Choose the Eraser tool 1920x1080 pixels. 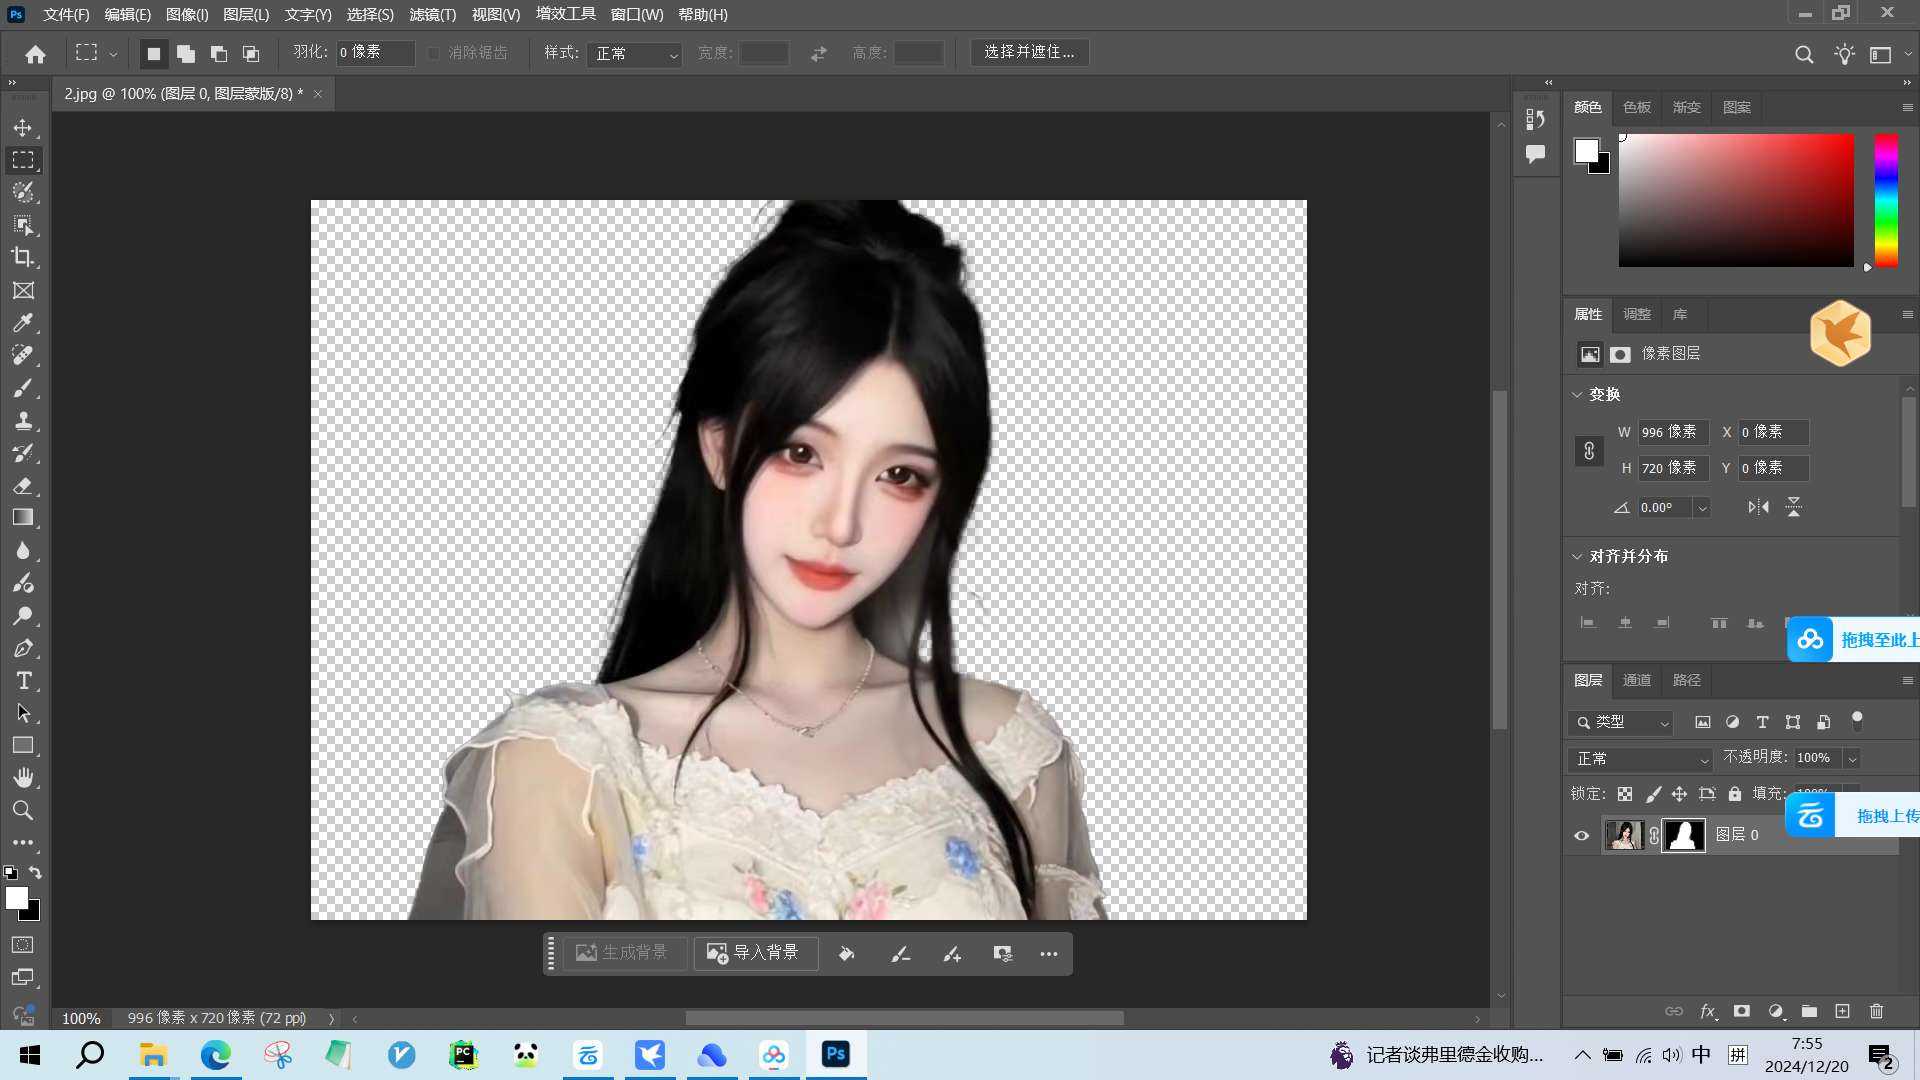pos(23,485)
